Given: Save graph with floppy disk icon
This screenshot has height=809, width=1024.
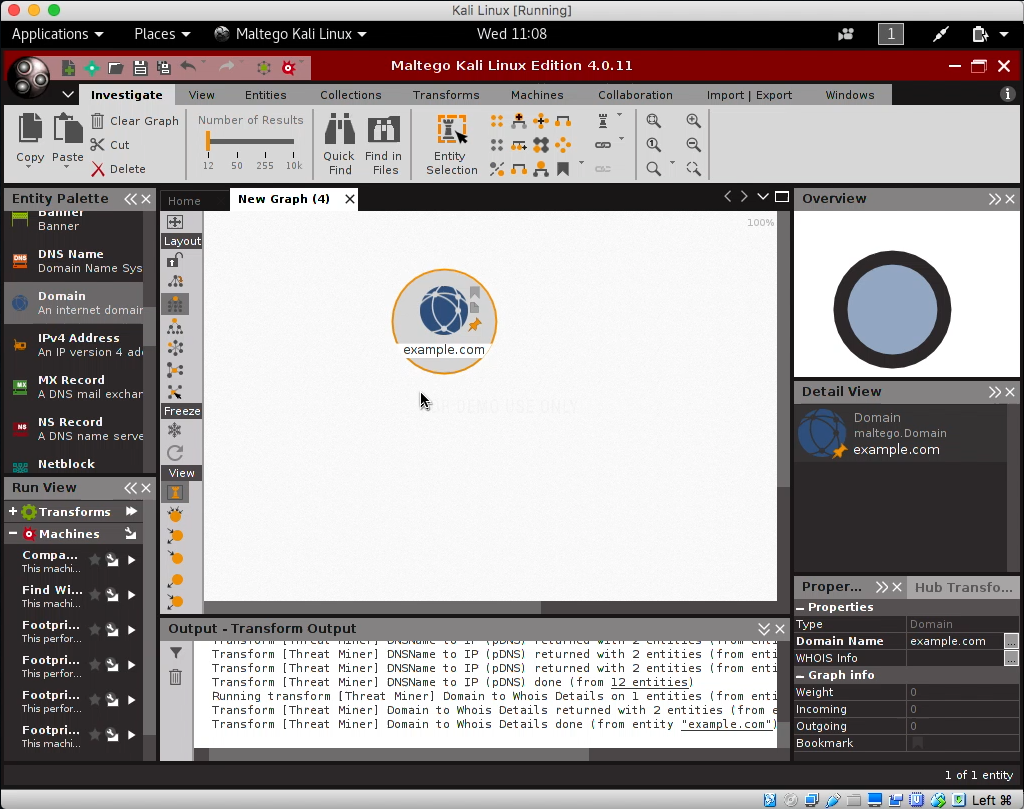Looking at the screenshot, I should point(140,67).
